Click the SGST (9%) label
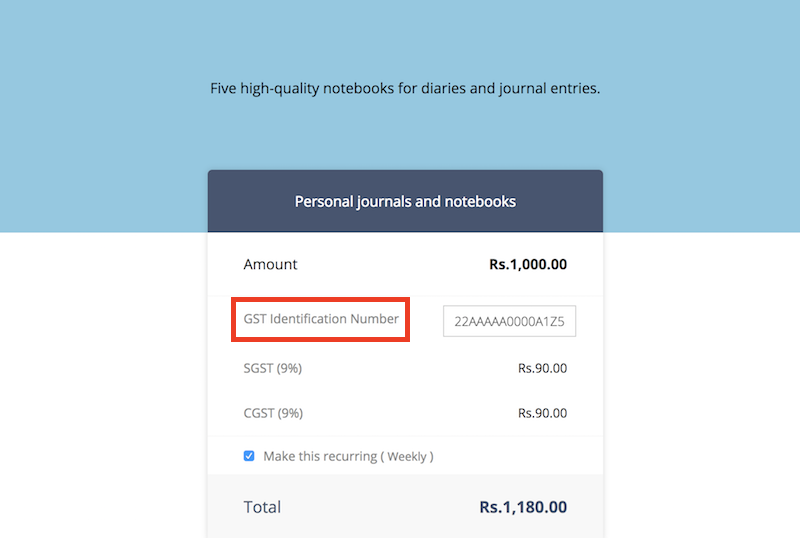Viewport: 800px width, 538px height. pos(272,368)
